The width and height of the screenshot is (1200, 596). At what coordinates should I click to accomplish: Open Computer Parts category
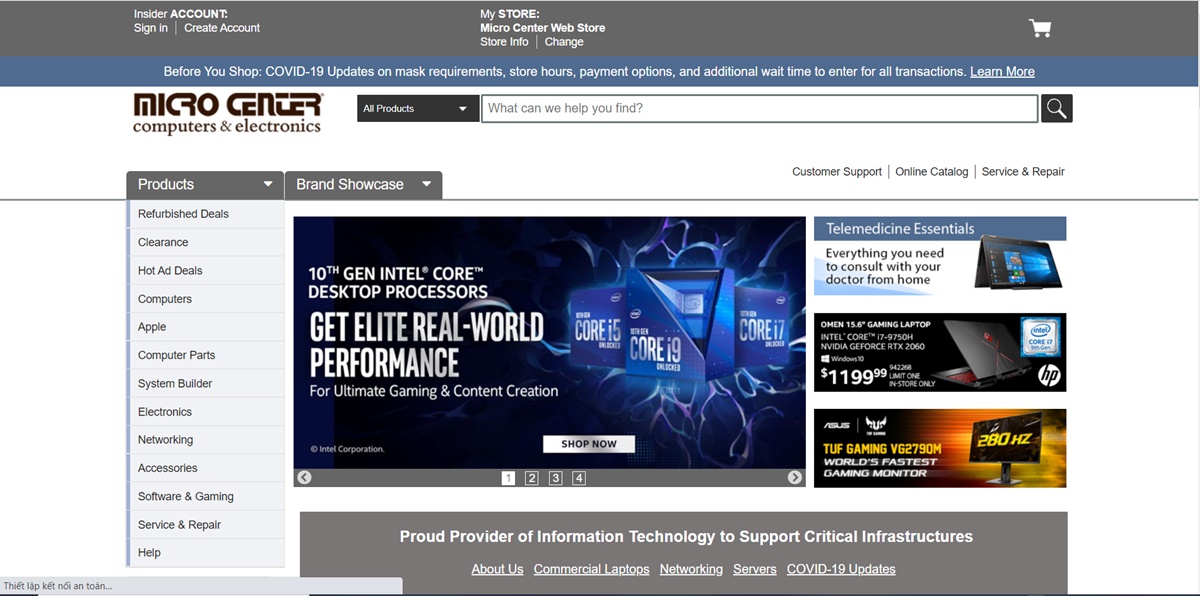(176, 355)
